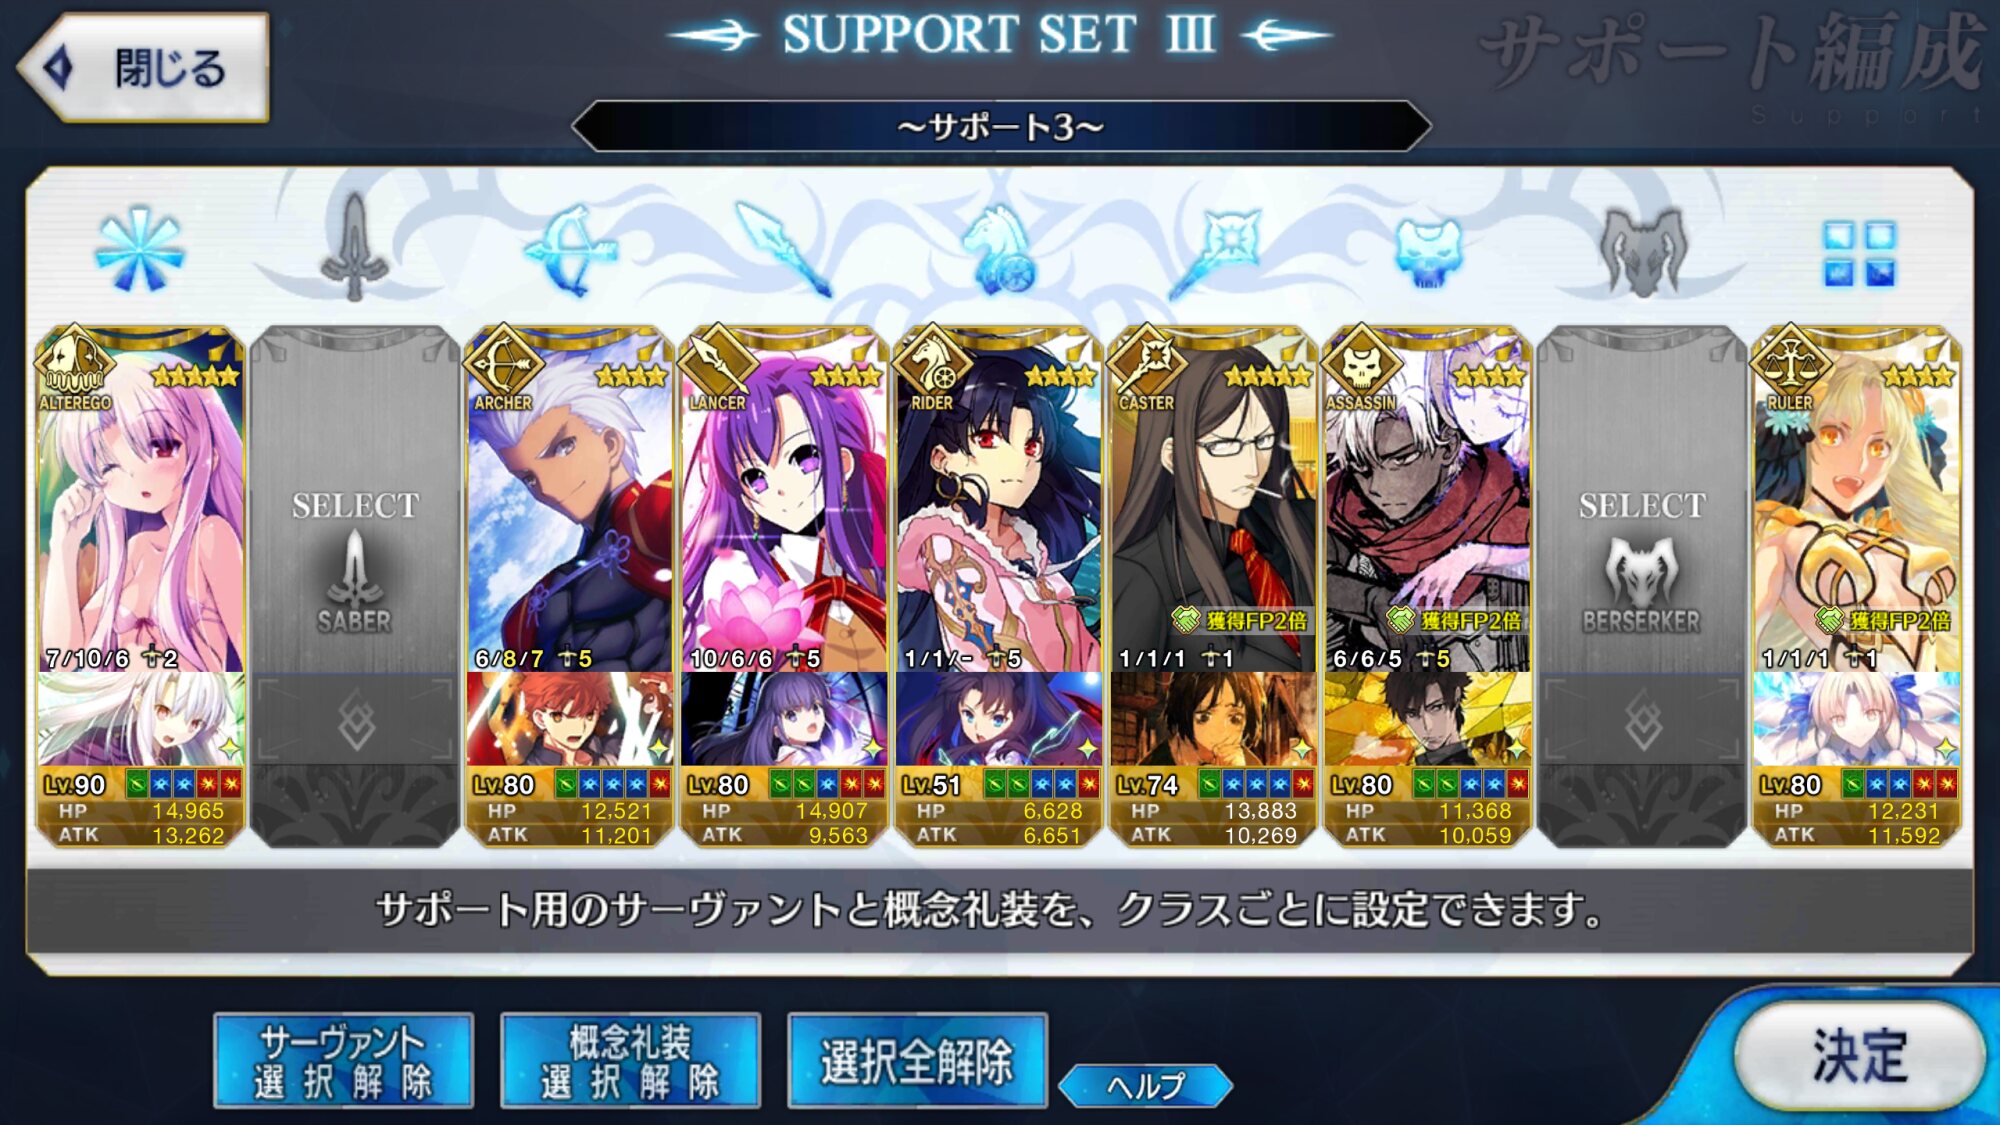This screenshot has width=2000, height=1125.
Task: Select the Extra class grid icon
Action: (x=1858, y=253)
